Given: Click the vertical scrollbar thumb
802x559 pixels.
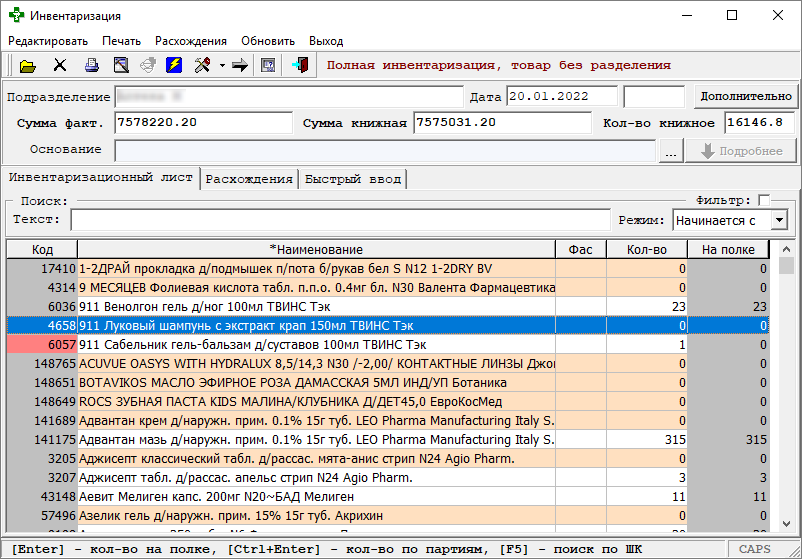Looking at the screenshot, I should pos(786,266).
